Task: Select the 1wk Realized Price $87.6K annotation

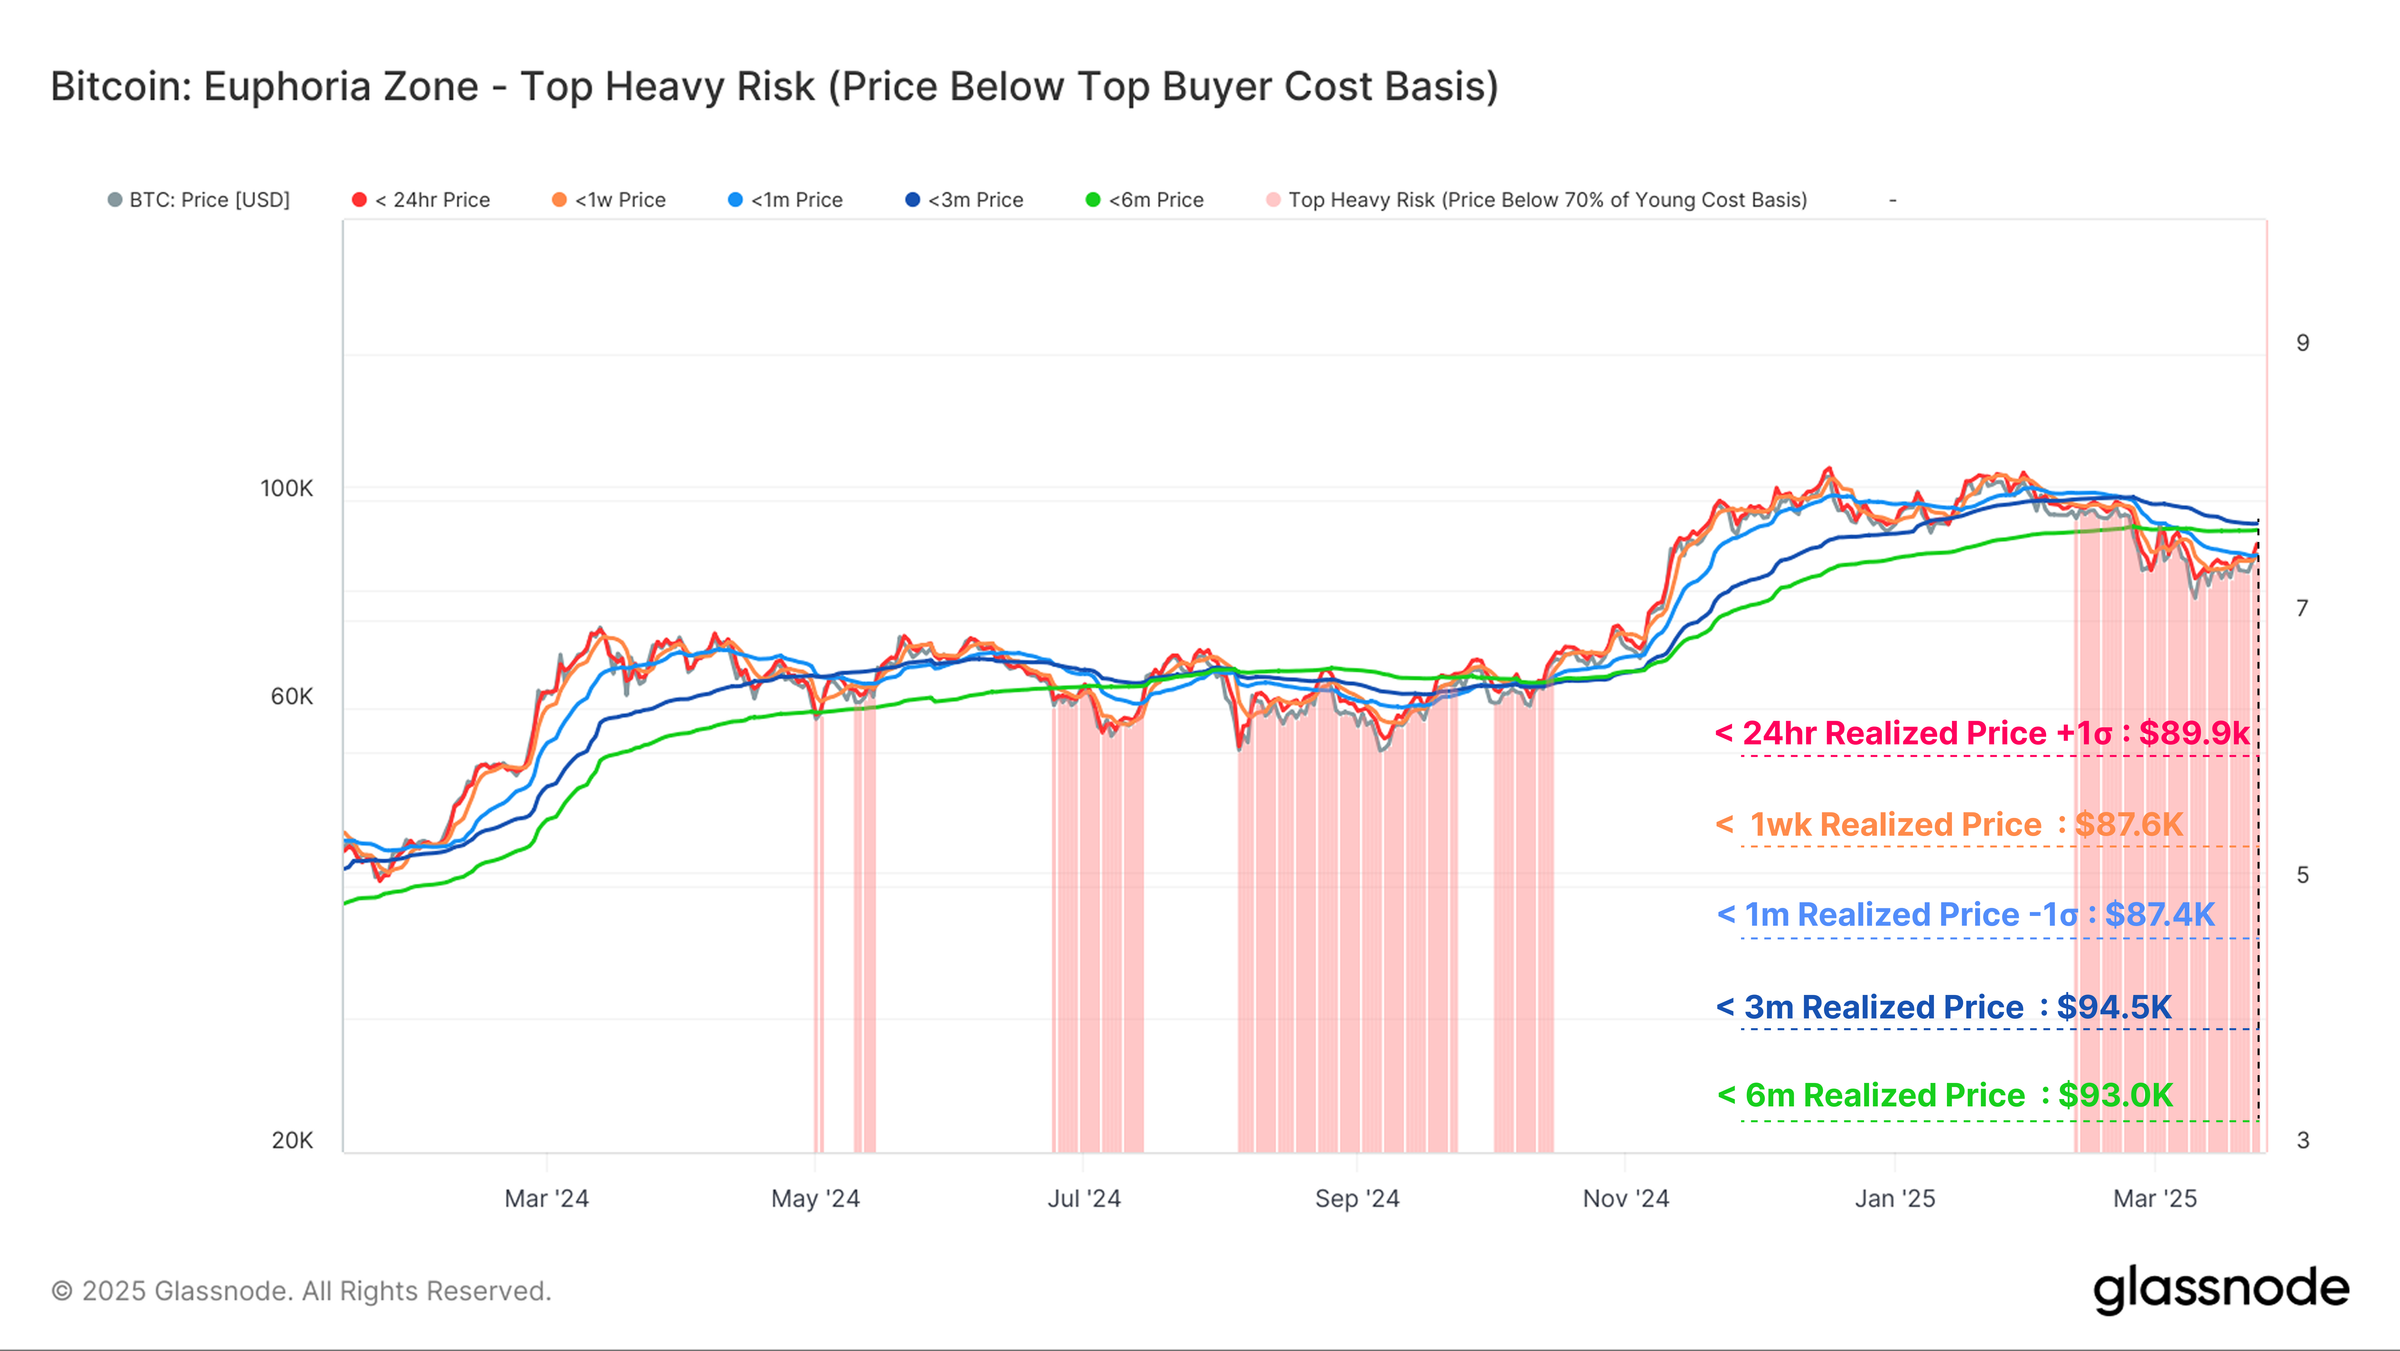Action: pyautogui.click(x=1949, y=824)
